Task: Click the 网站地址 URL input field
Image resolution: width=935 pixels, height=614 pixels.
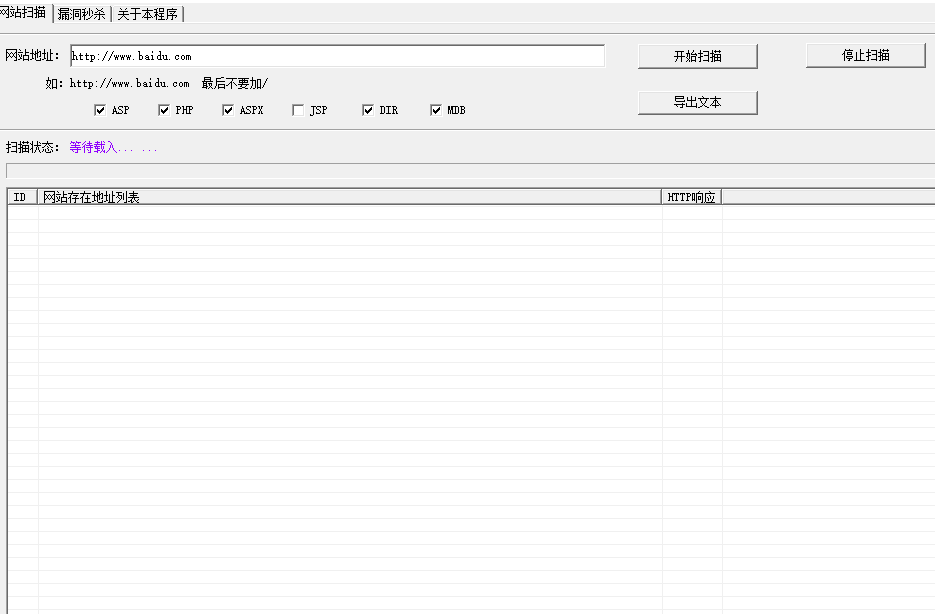Action: [337, 56]
